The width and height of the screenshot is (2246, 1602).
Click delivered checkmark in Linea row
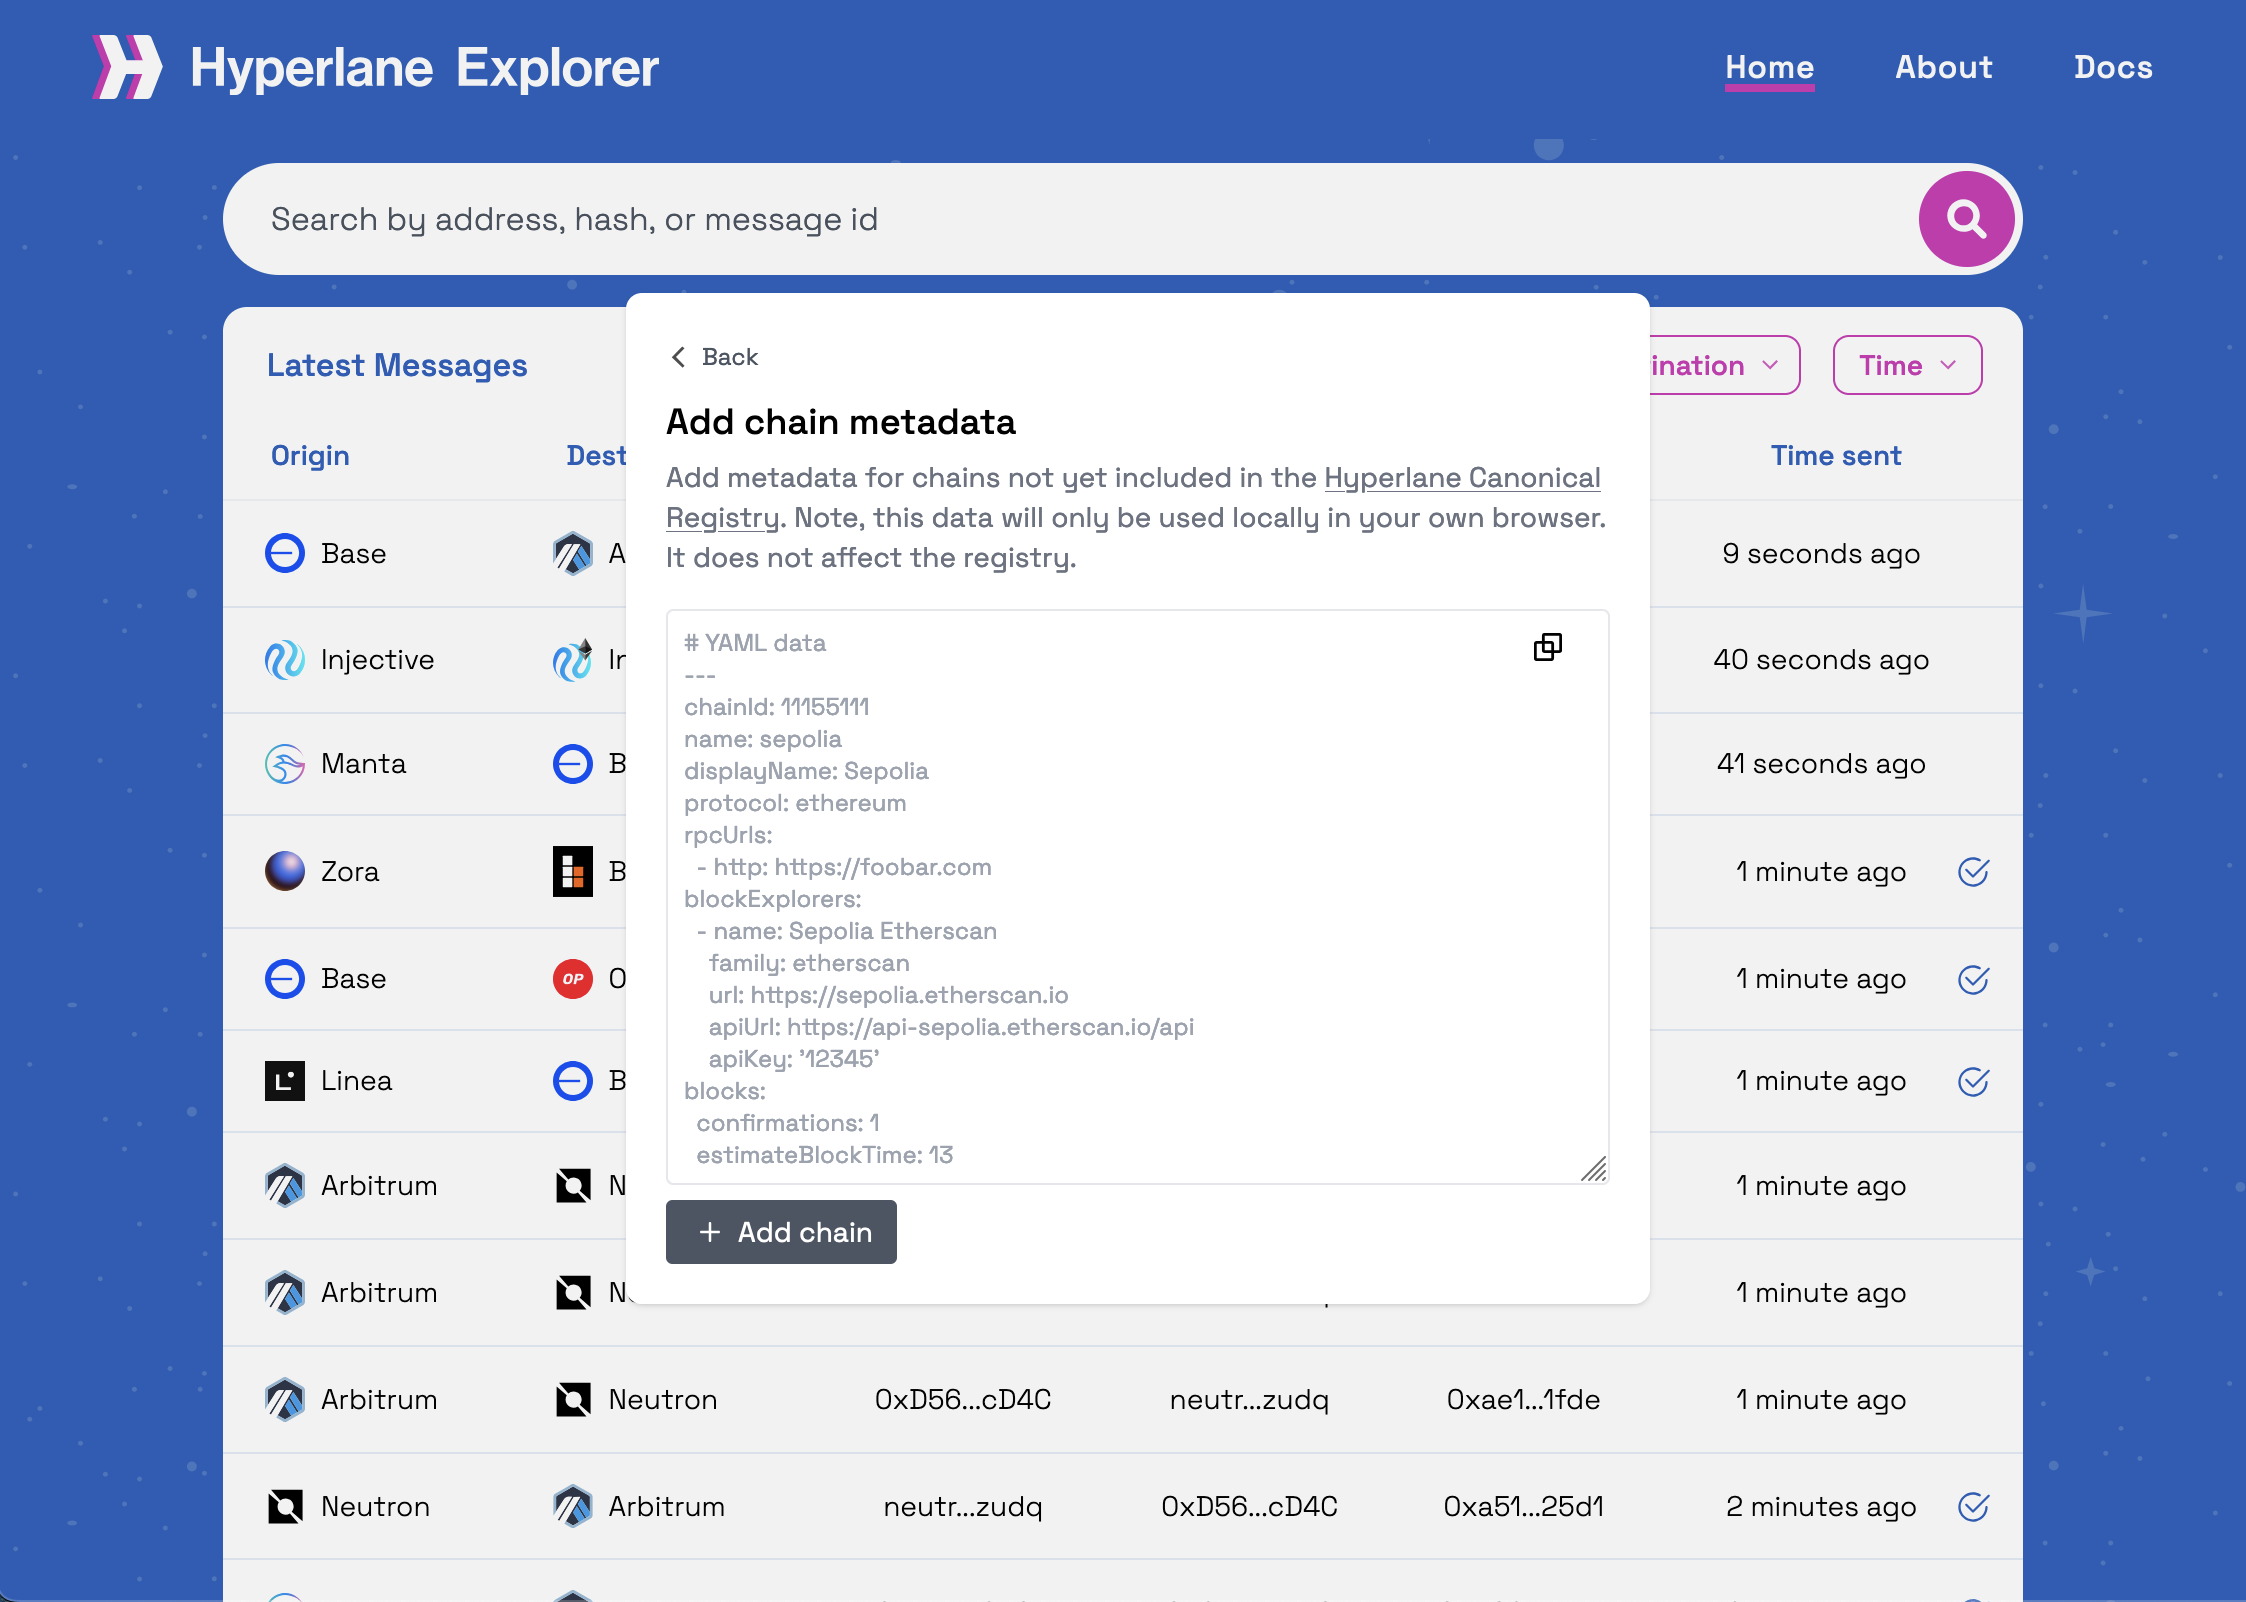tap(1973, 1081)
